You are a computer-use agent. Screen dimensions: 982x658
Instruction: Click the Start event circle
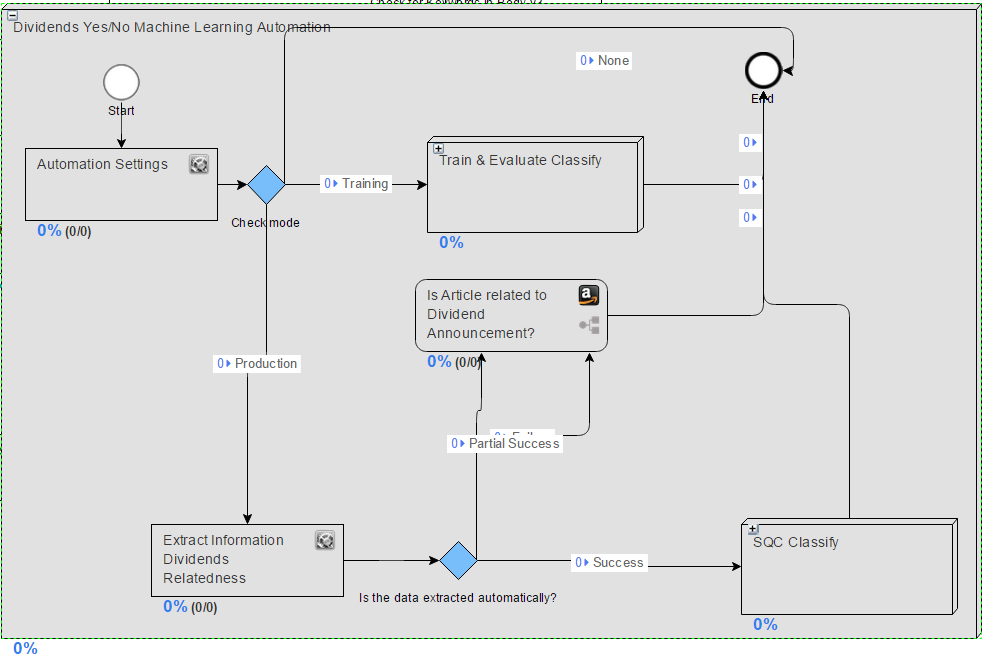tap(121, 82)
